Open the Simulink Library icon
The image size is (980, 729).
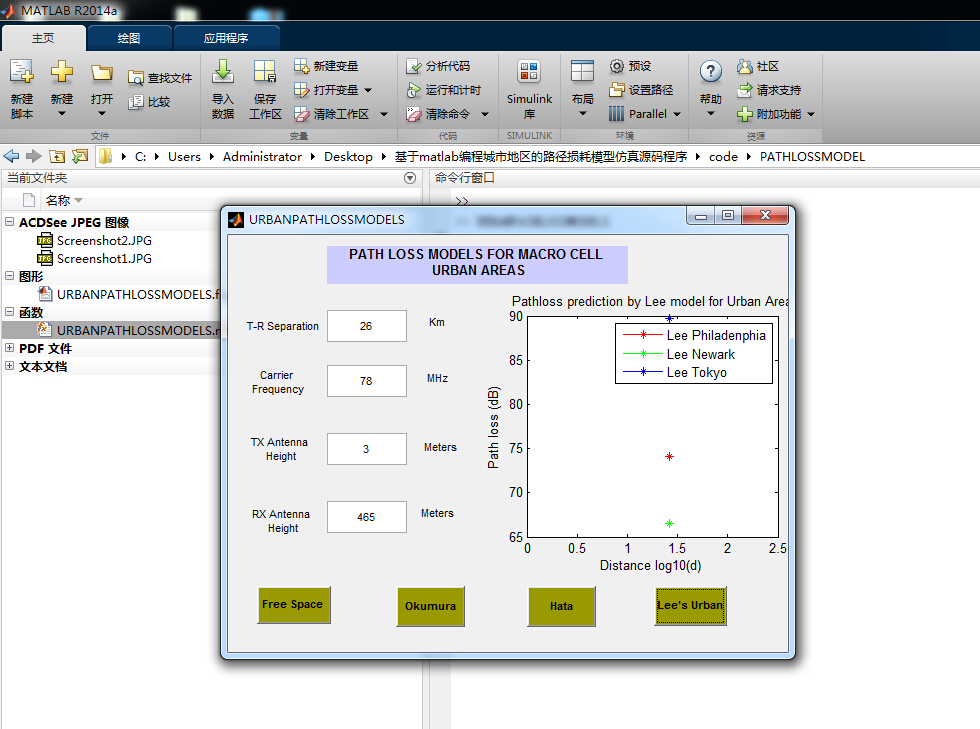pyautogui.click(x=529, y=71)
